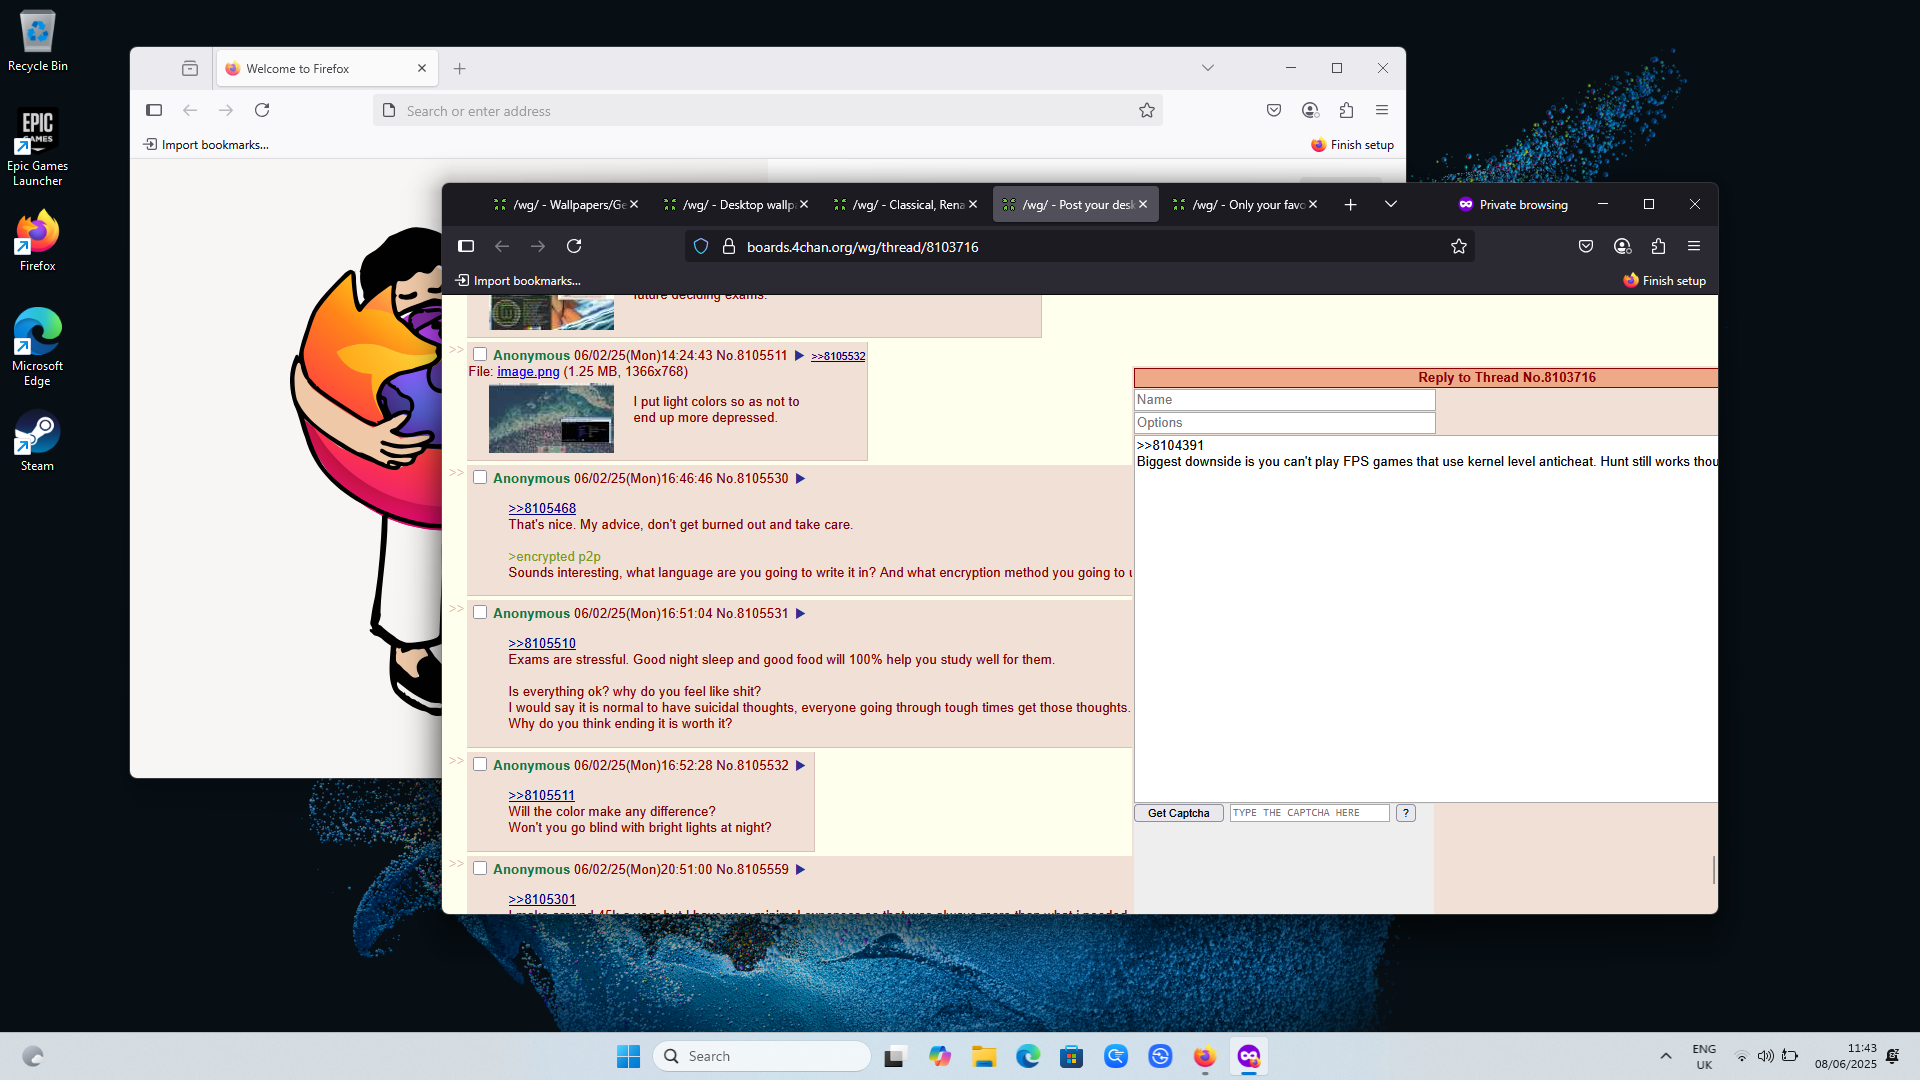Open sidebar toggle in the private window
This screenshot has height=1080, width=1920.
click(x=466, y=246)
